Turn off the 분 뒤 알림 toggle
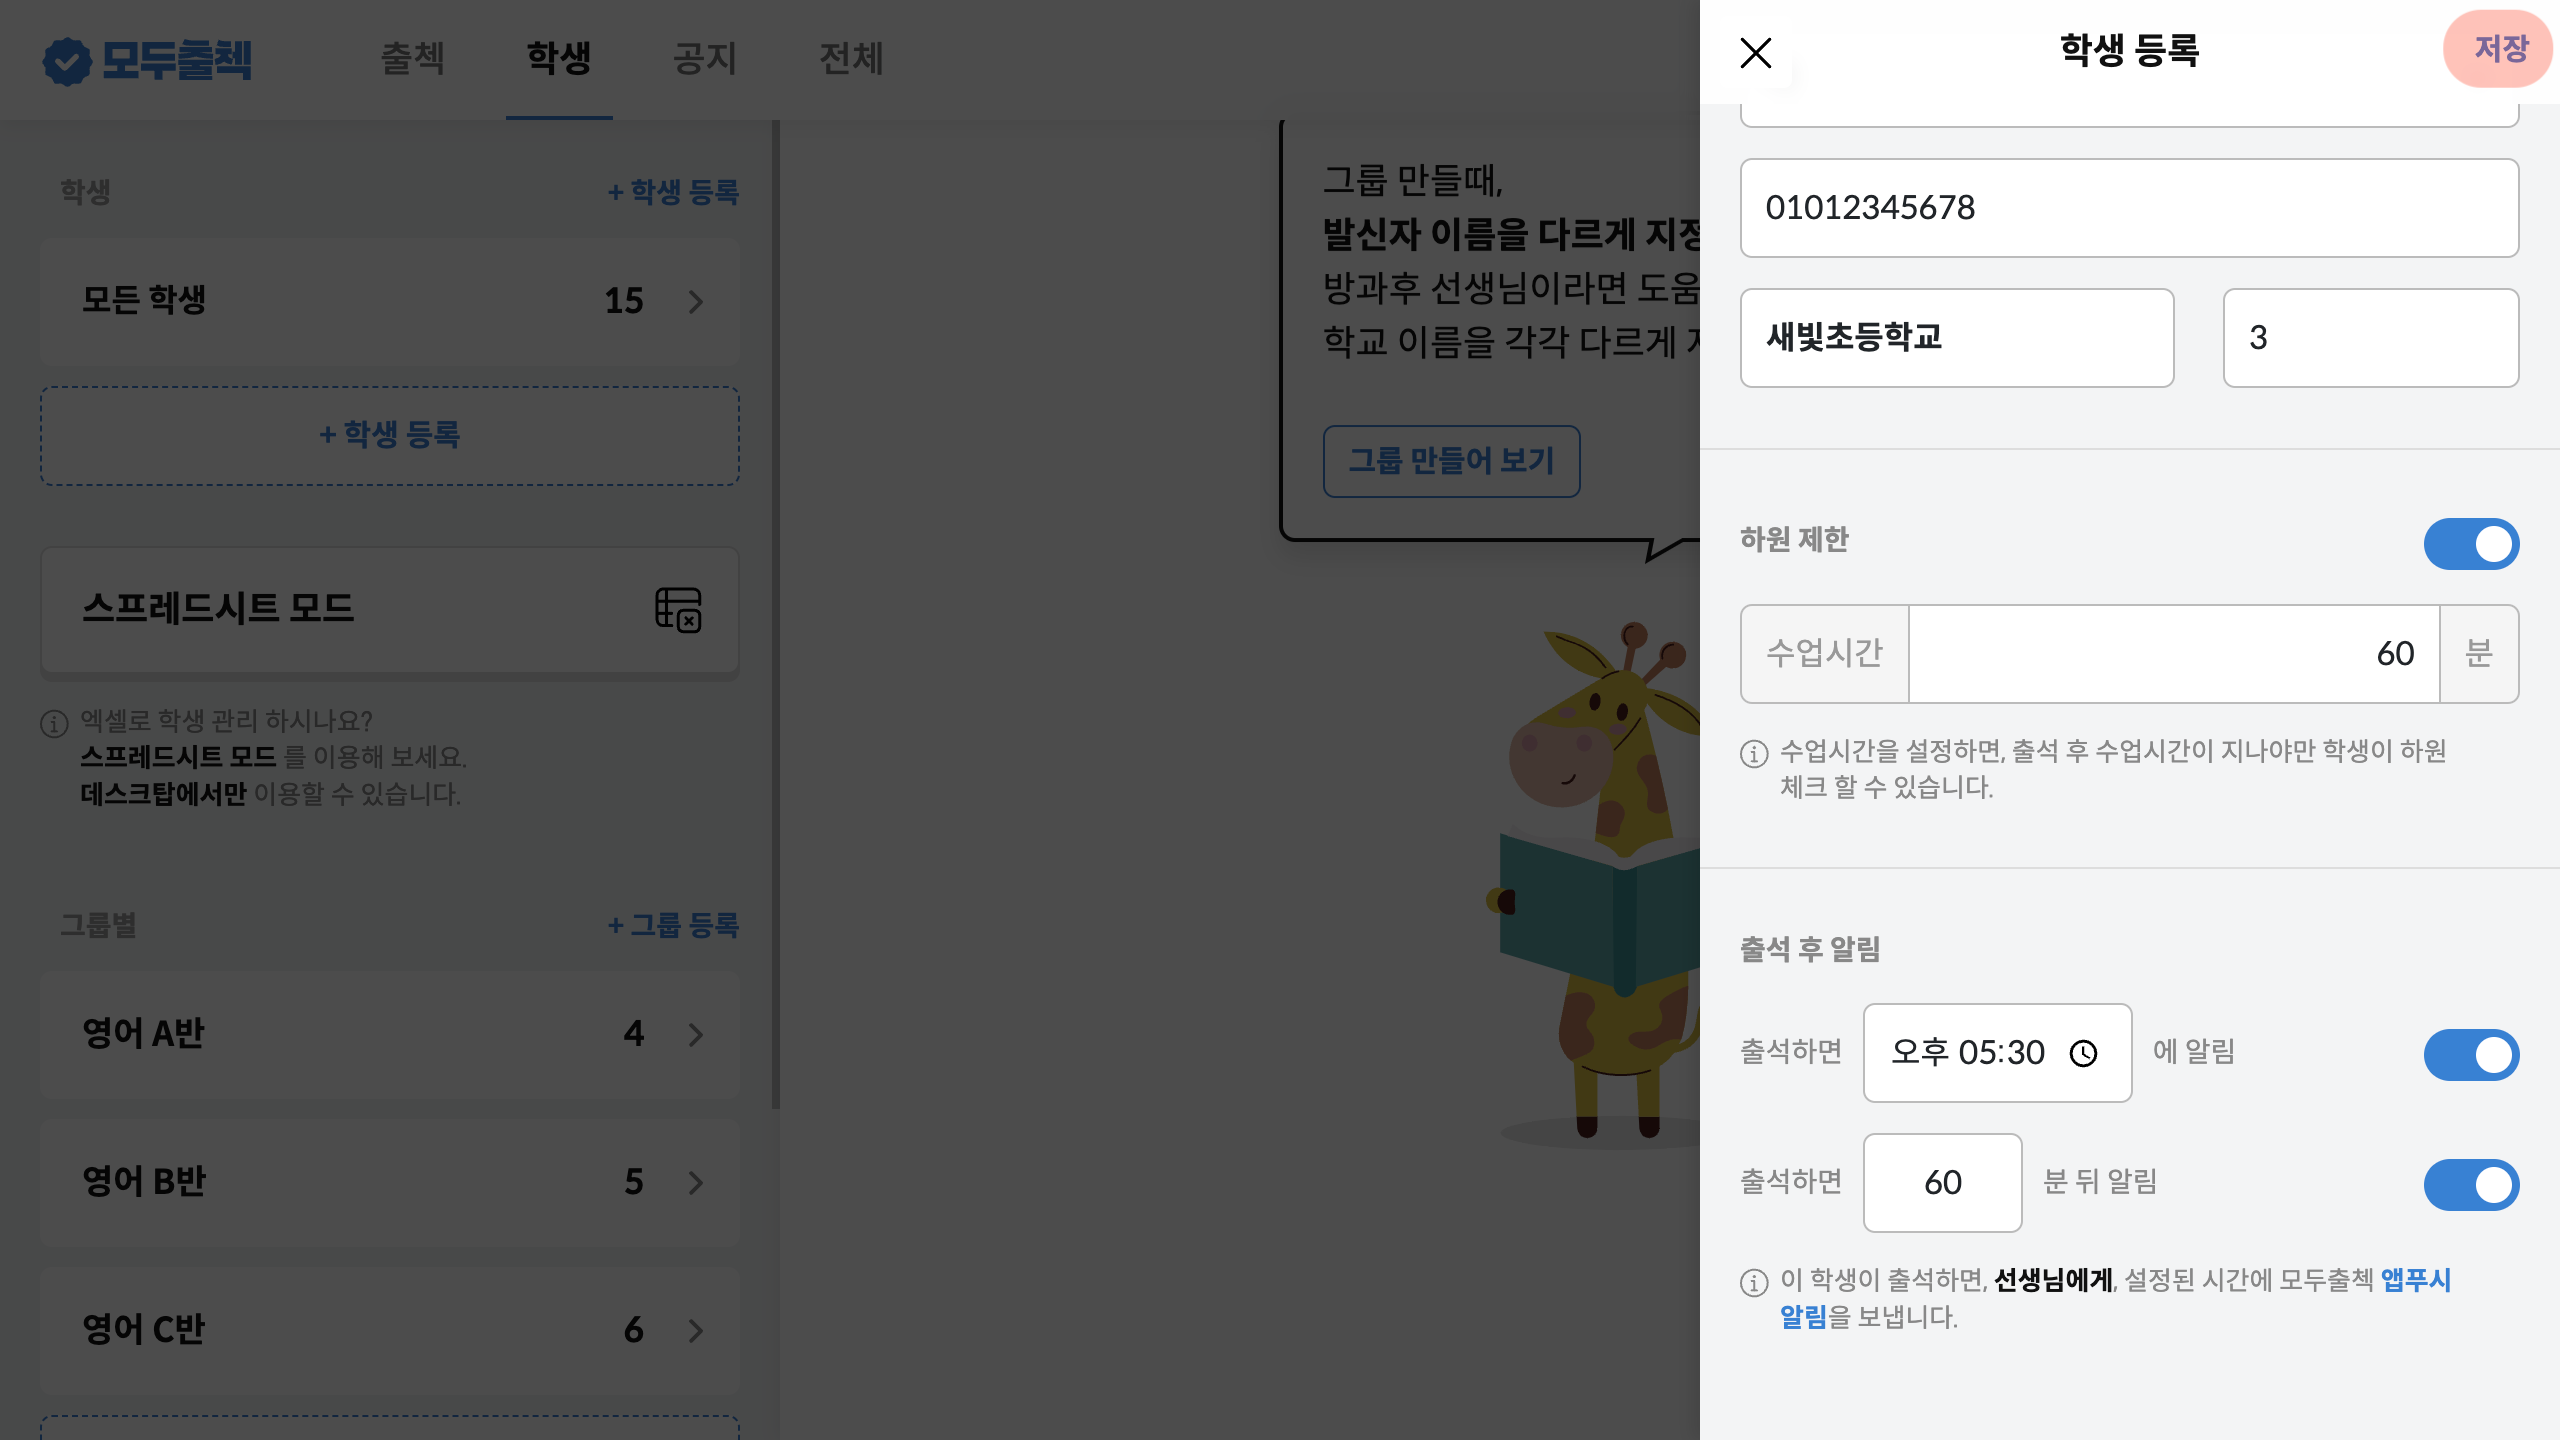 [2470, 1184]
